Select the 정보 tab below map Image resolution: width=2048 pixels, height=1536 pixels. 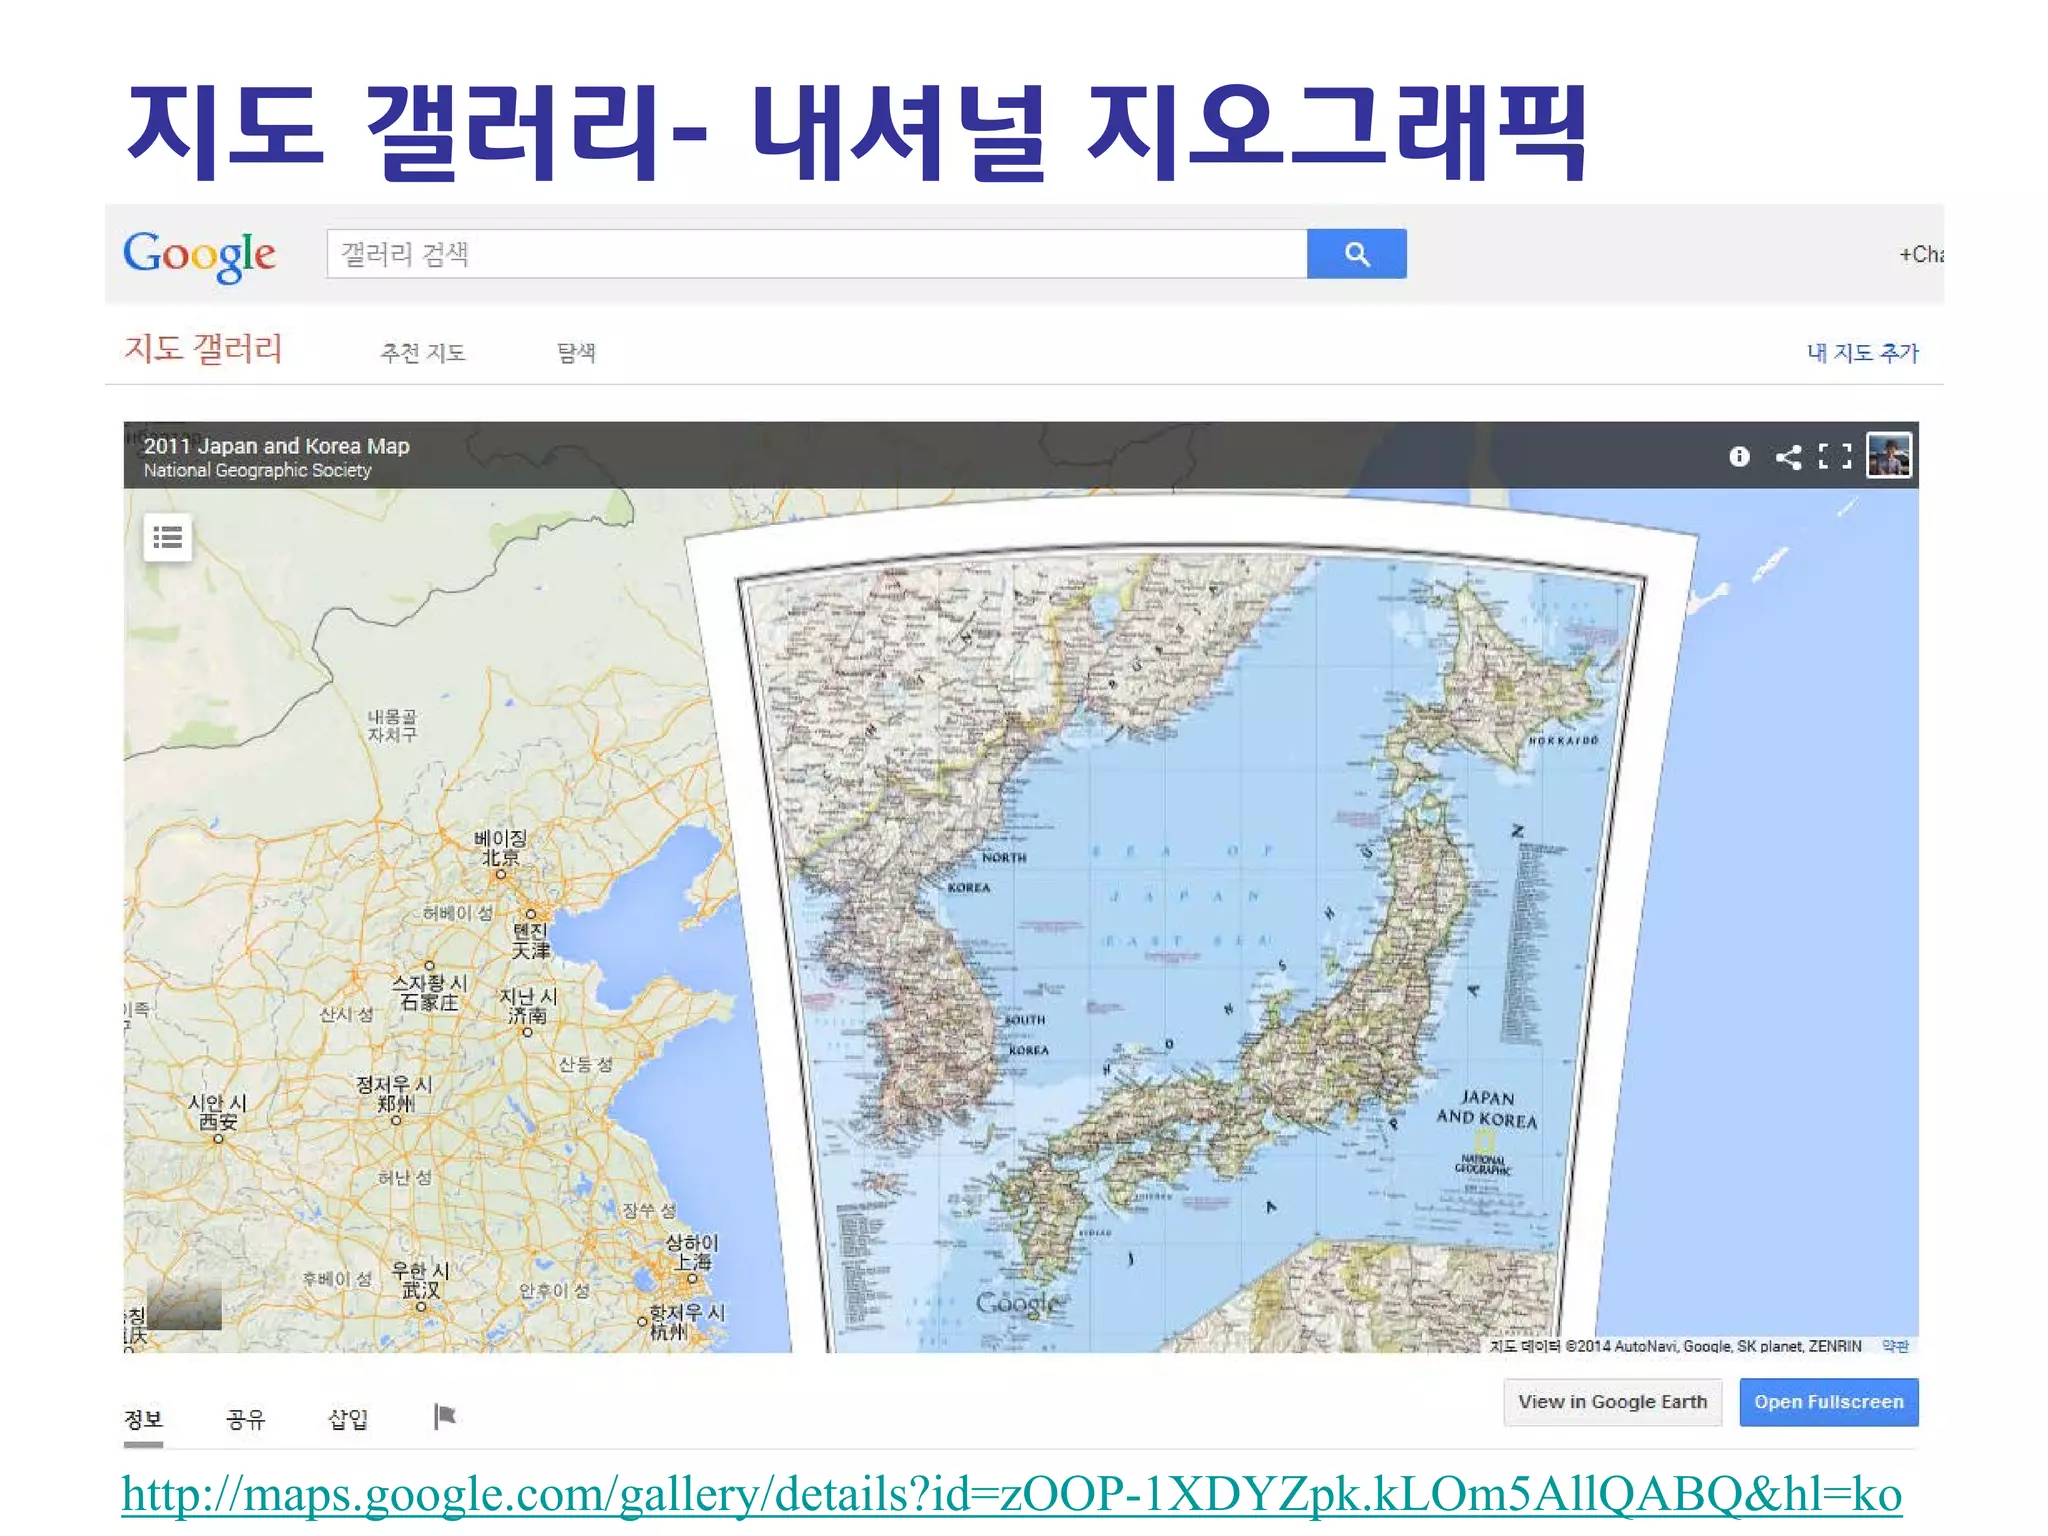(x=143, y=1418)
